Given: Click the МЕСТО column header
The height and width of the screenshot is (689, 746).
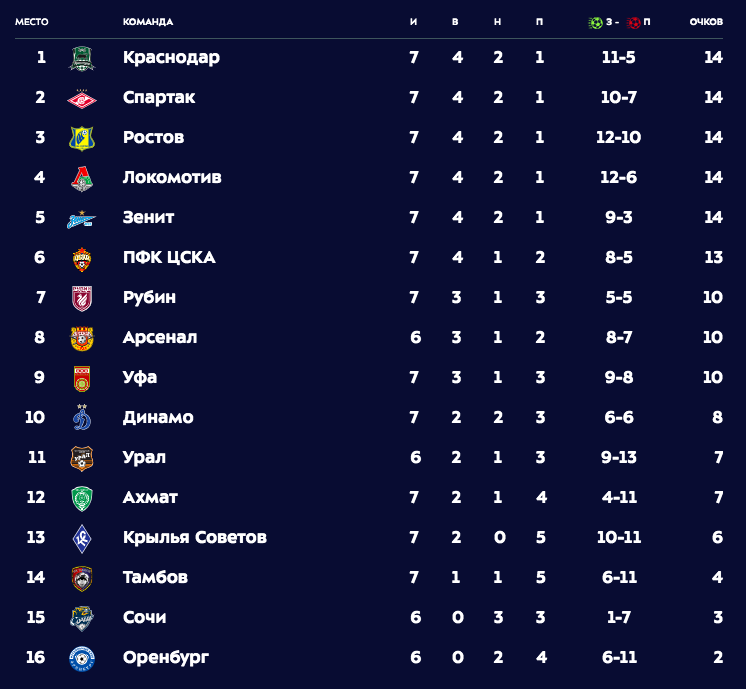Looking at the screenshot, I should click(x=32, y=22).
